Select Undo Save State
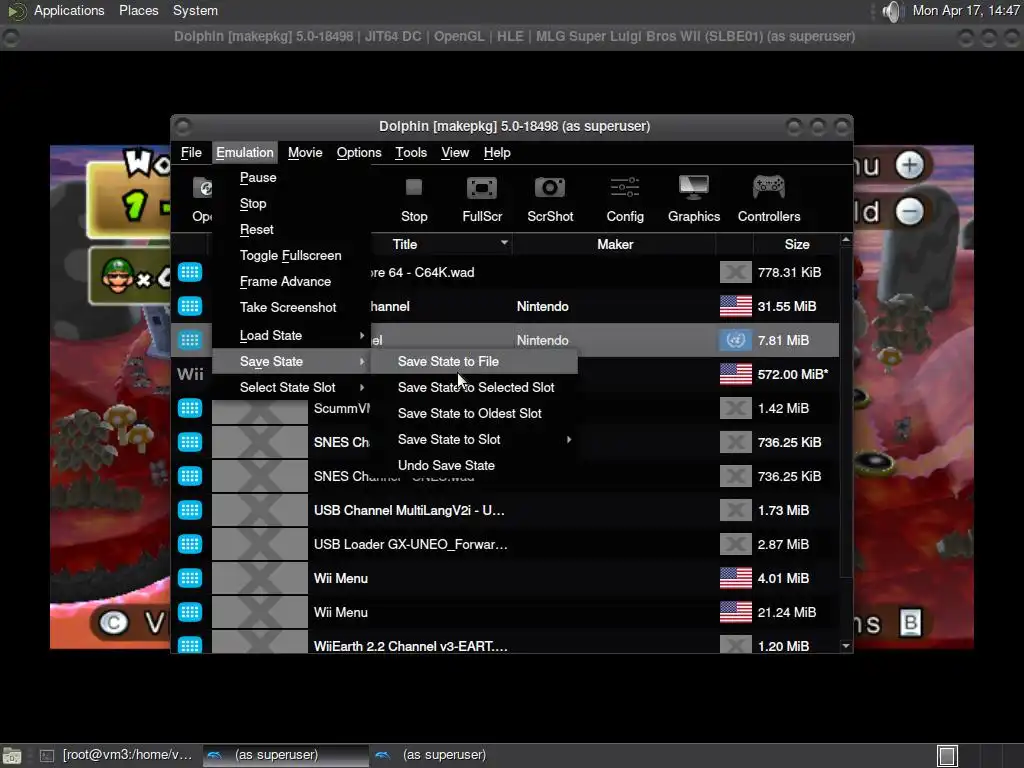1024x768 pixels. [474, 466]
